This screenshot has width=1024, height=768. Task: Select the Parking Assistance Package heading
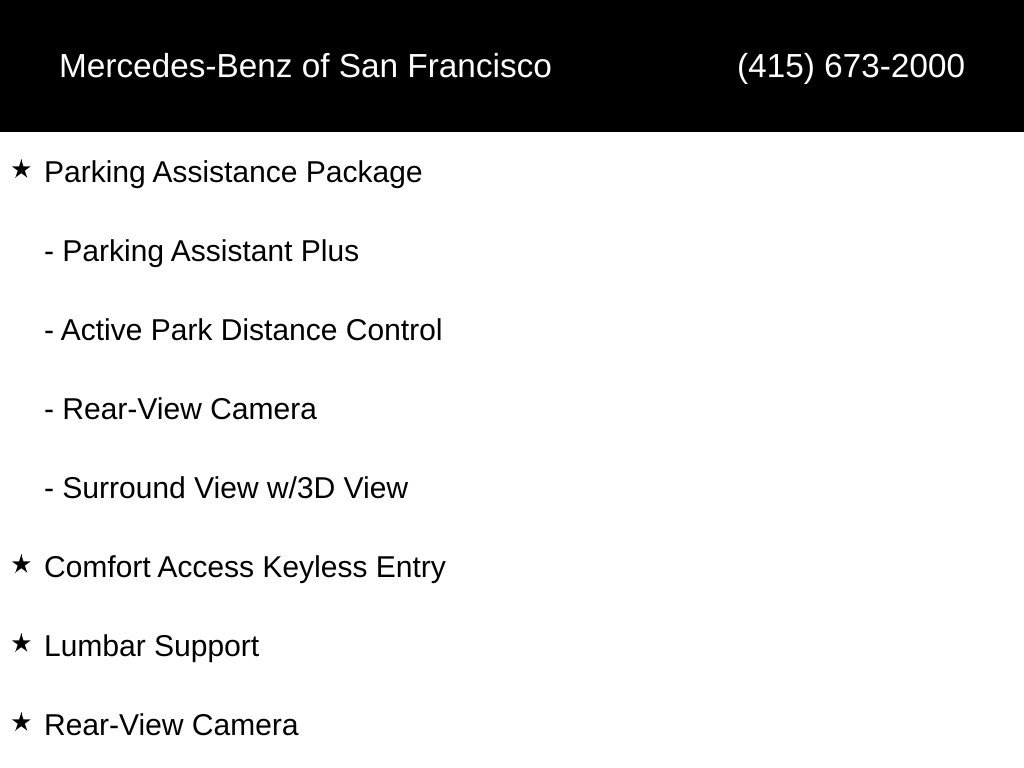(x=233, y=173)
